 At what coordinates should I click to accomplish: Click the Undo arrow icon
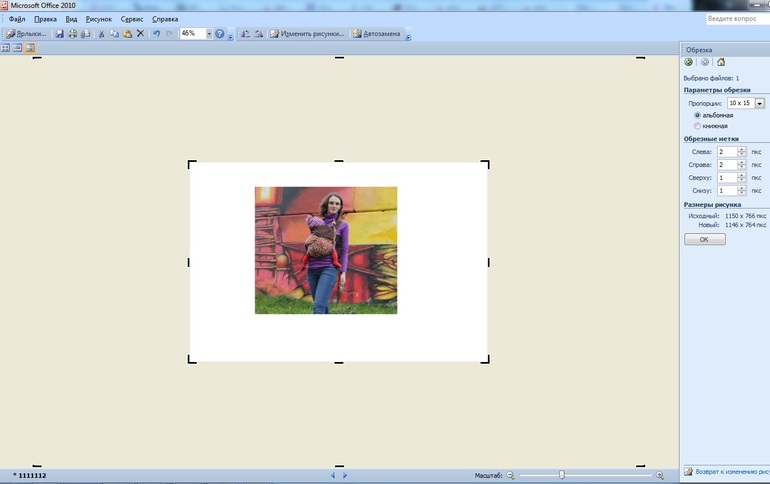click(156, 34)
